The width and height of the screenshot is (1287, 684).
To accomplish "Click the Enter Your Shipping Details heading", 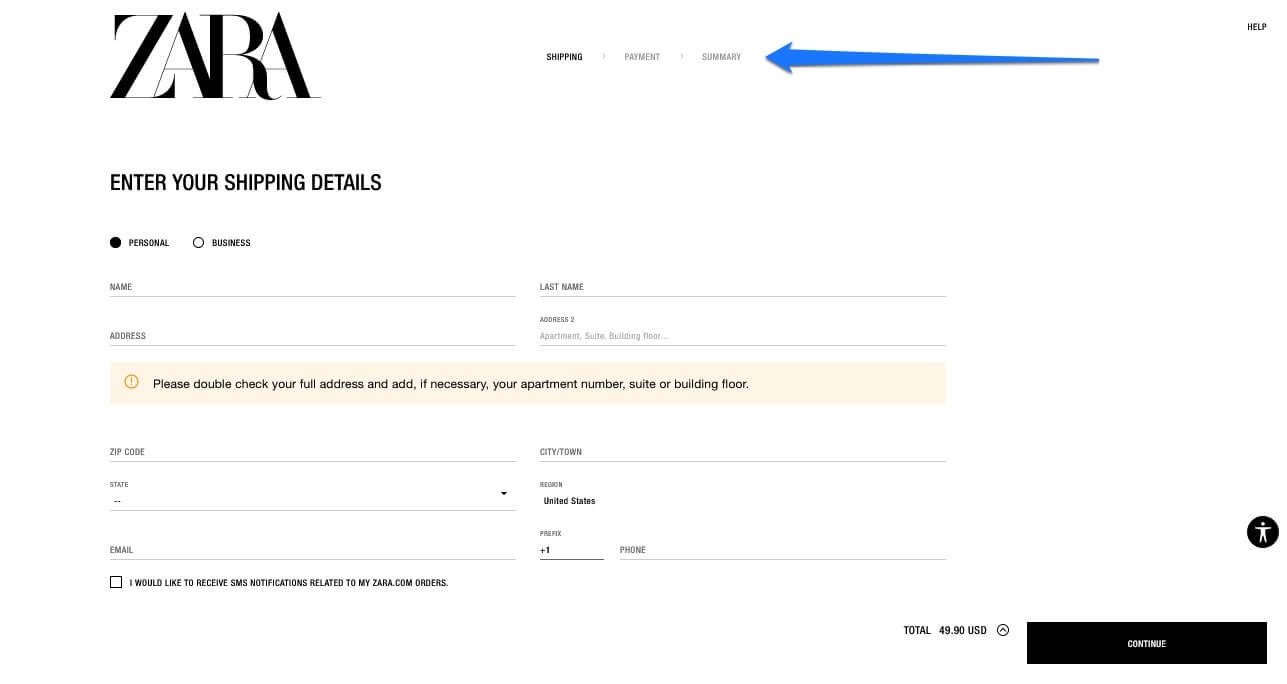I will point(246,182).
